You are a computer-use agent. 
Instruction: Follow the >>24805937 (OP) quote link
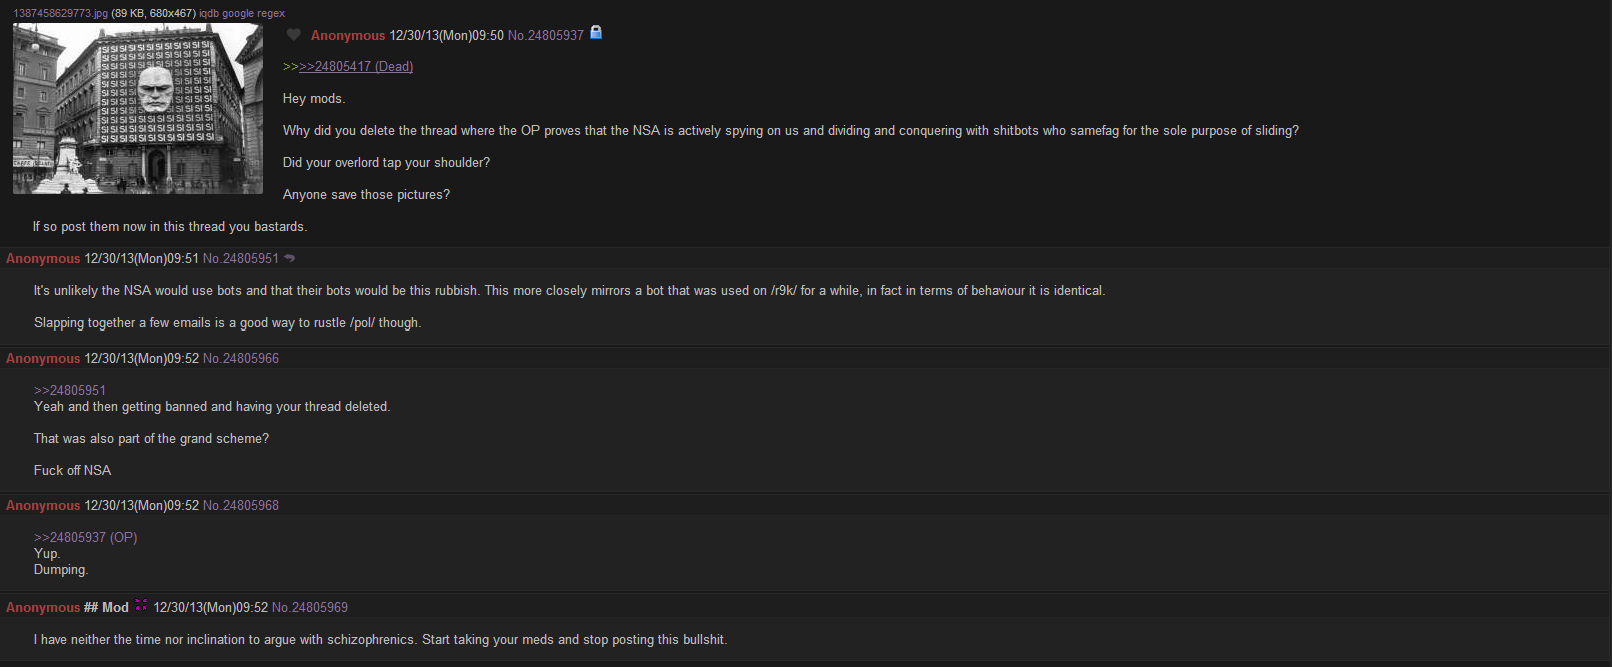86,537
